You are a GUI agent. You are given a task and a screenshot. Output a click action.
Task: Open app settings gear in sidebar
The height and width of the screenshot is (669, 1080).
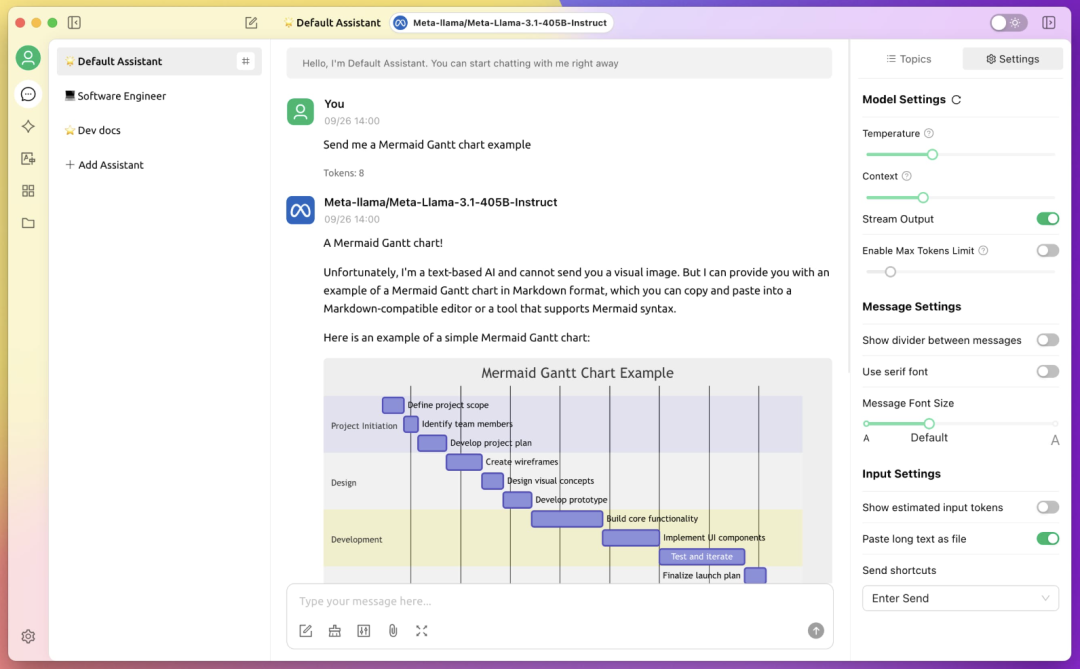point(28,636)
